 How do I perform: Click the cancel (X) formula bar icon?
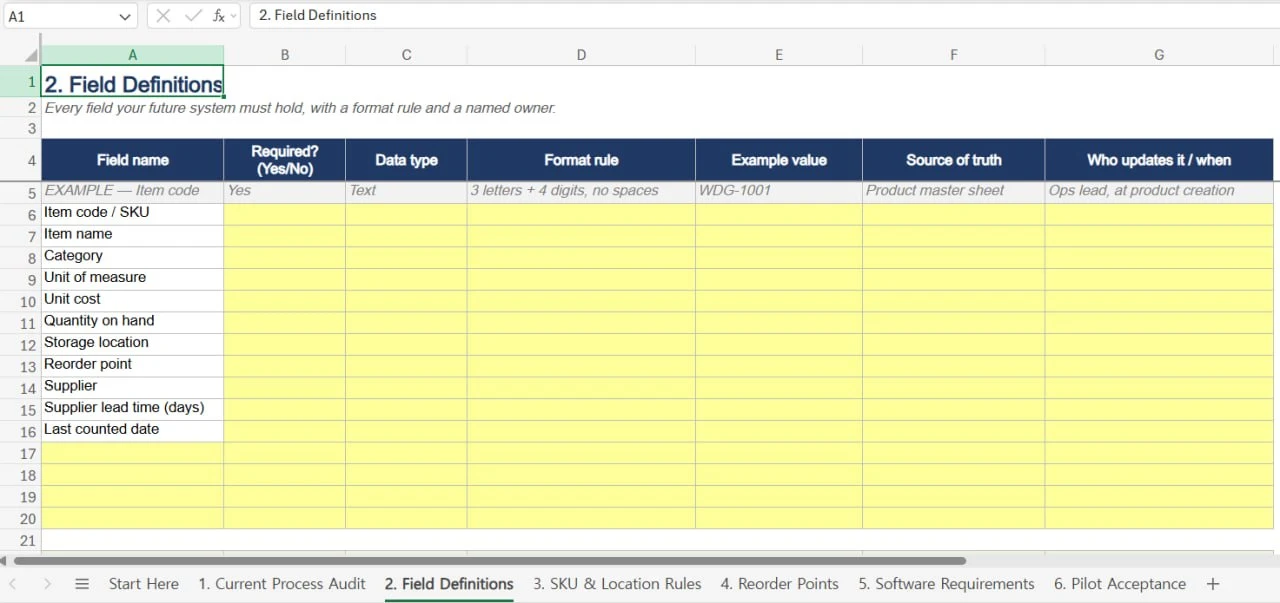point(164,16)
